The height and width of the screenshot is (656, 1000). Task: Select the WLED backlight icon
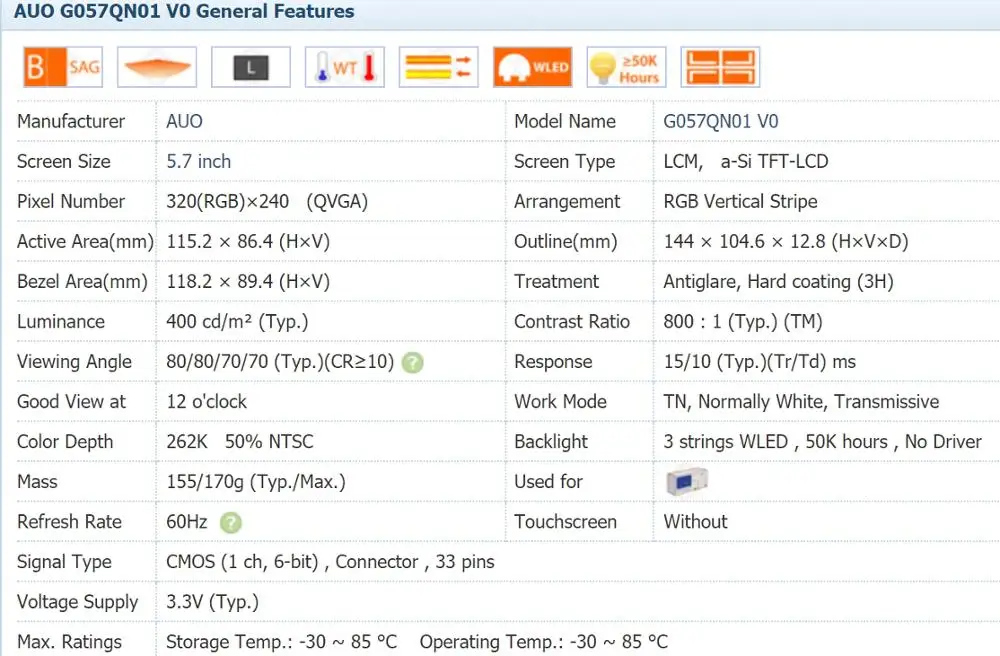tap(533, 67)
